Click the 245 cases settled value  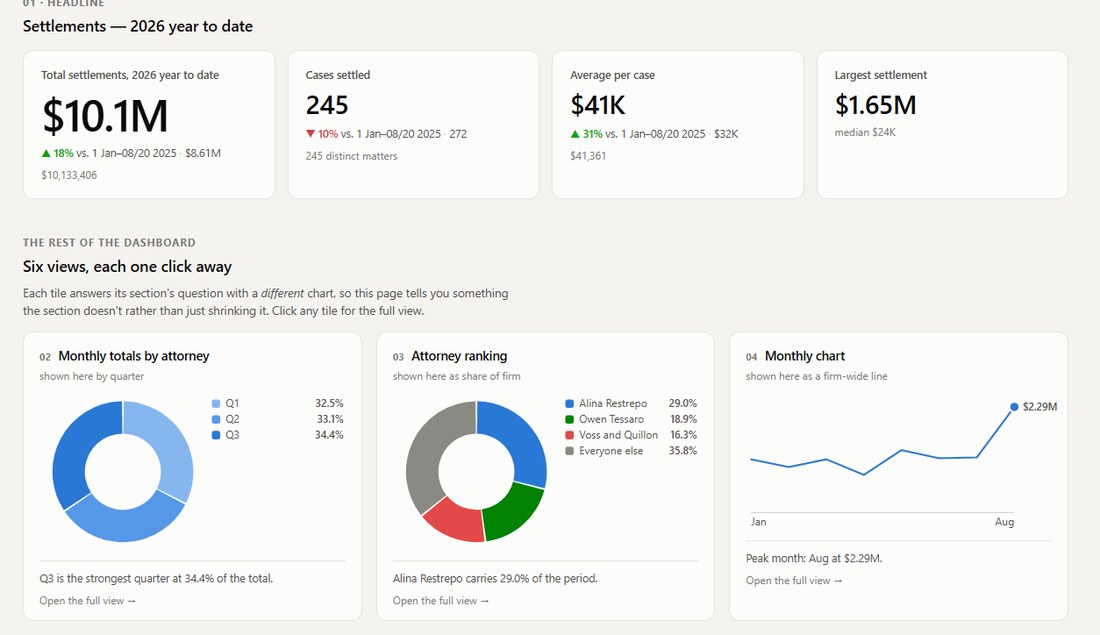[327, 105]
